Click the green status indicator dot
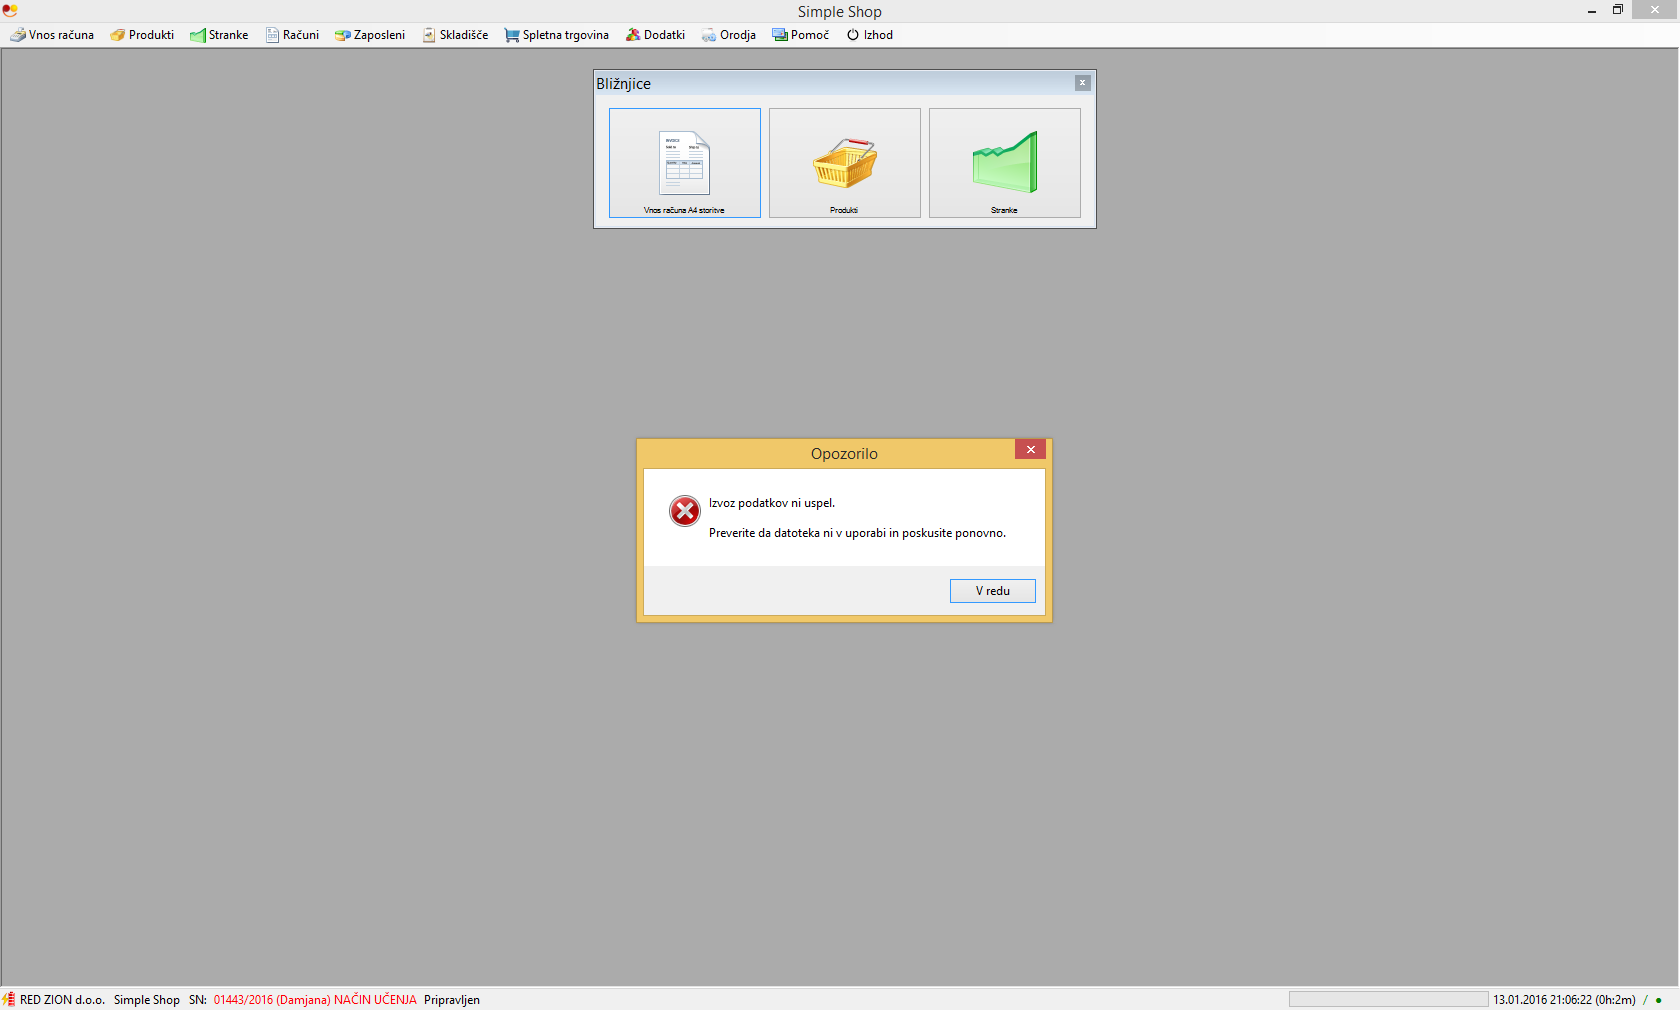 pos(1658,1000)
